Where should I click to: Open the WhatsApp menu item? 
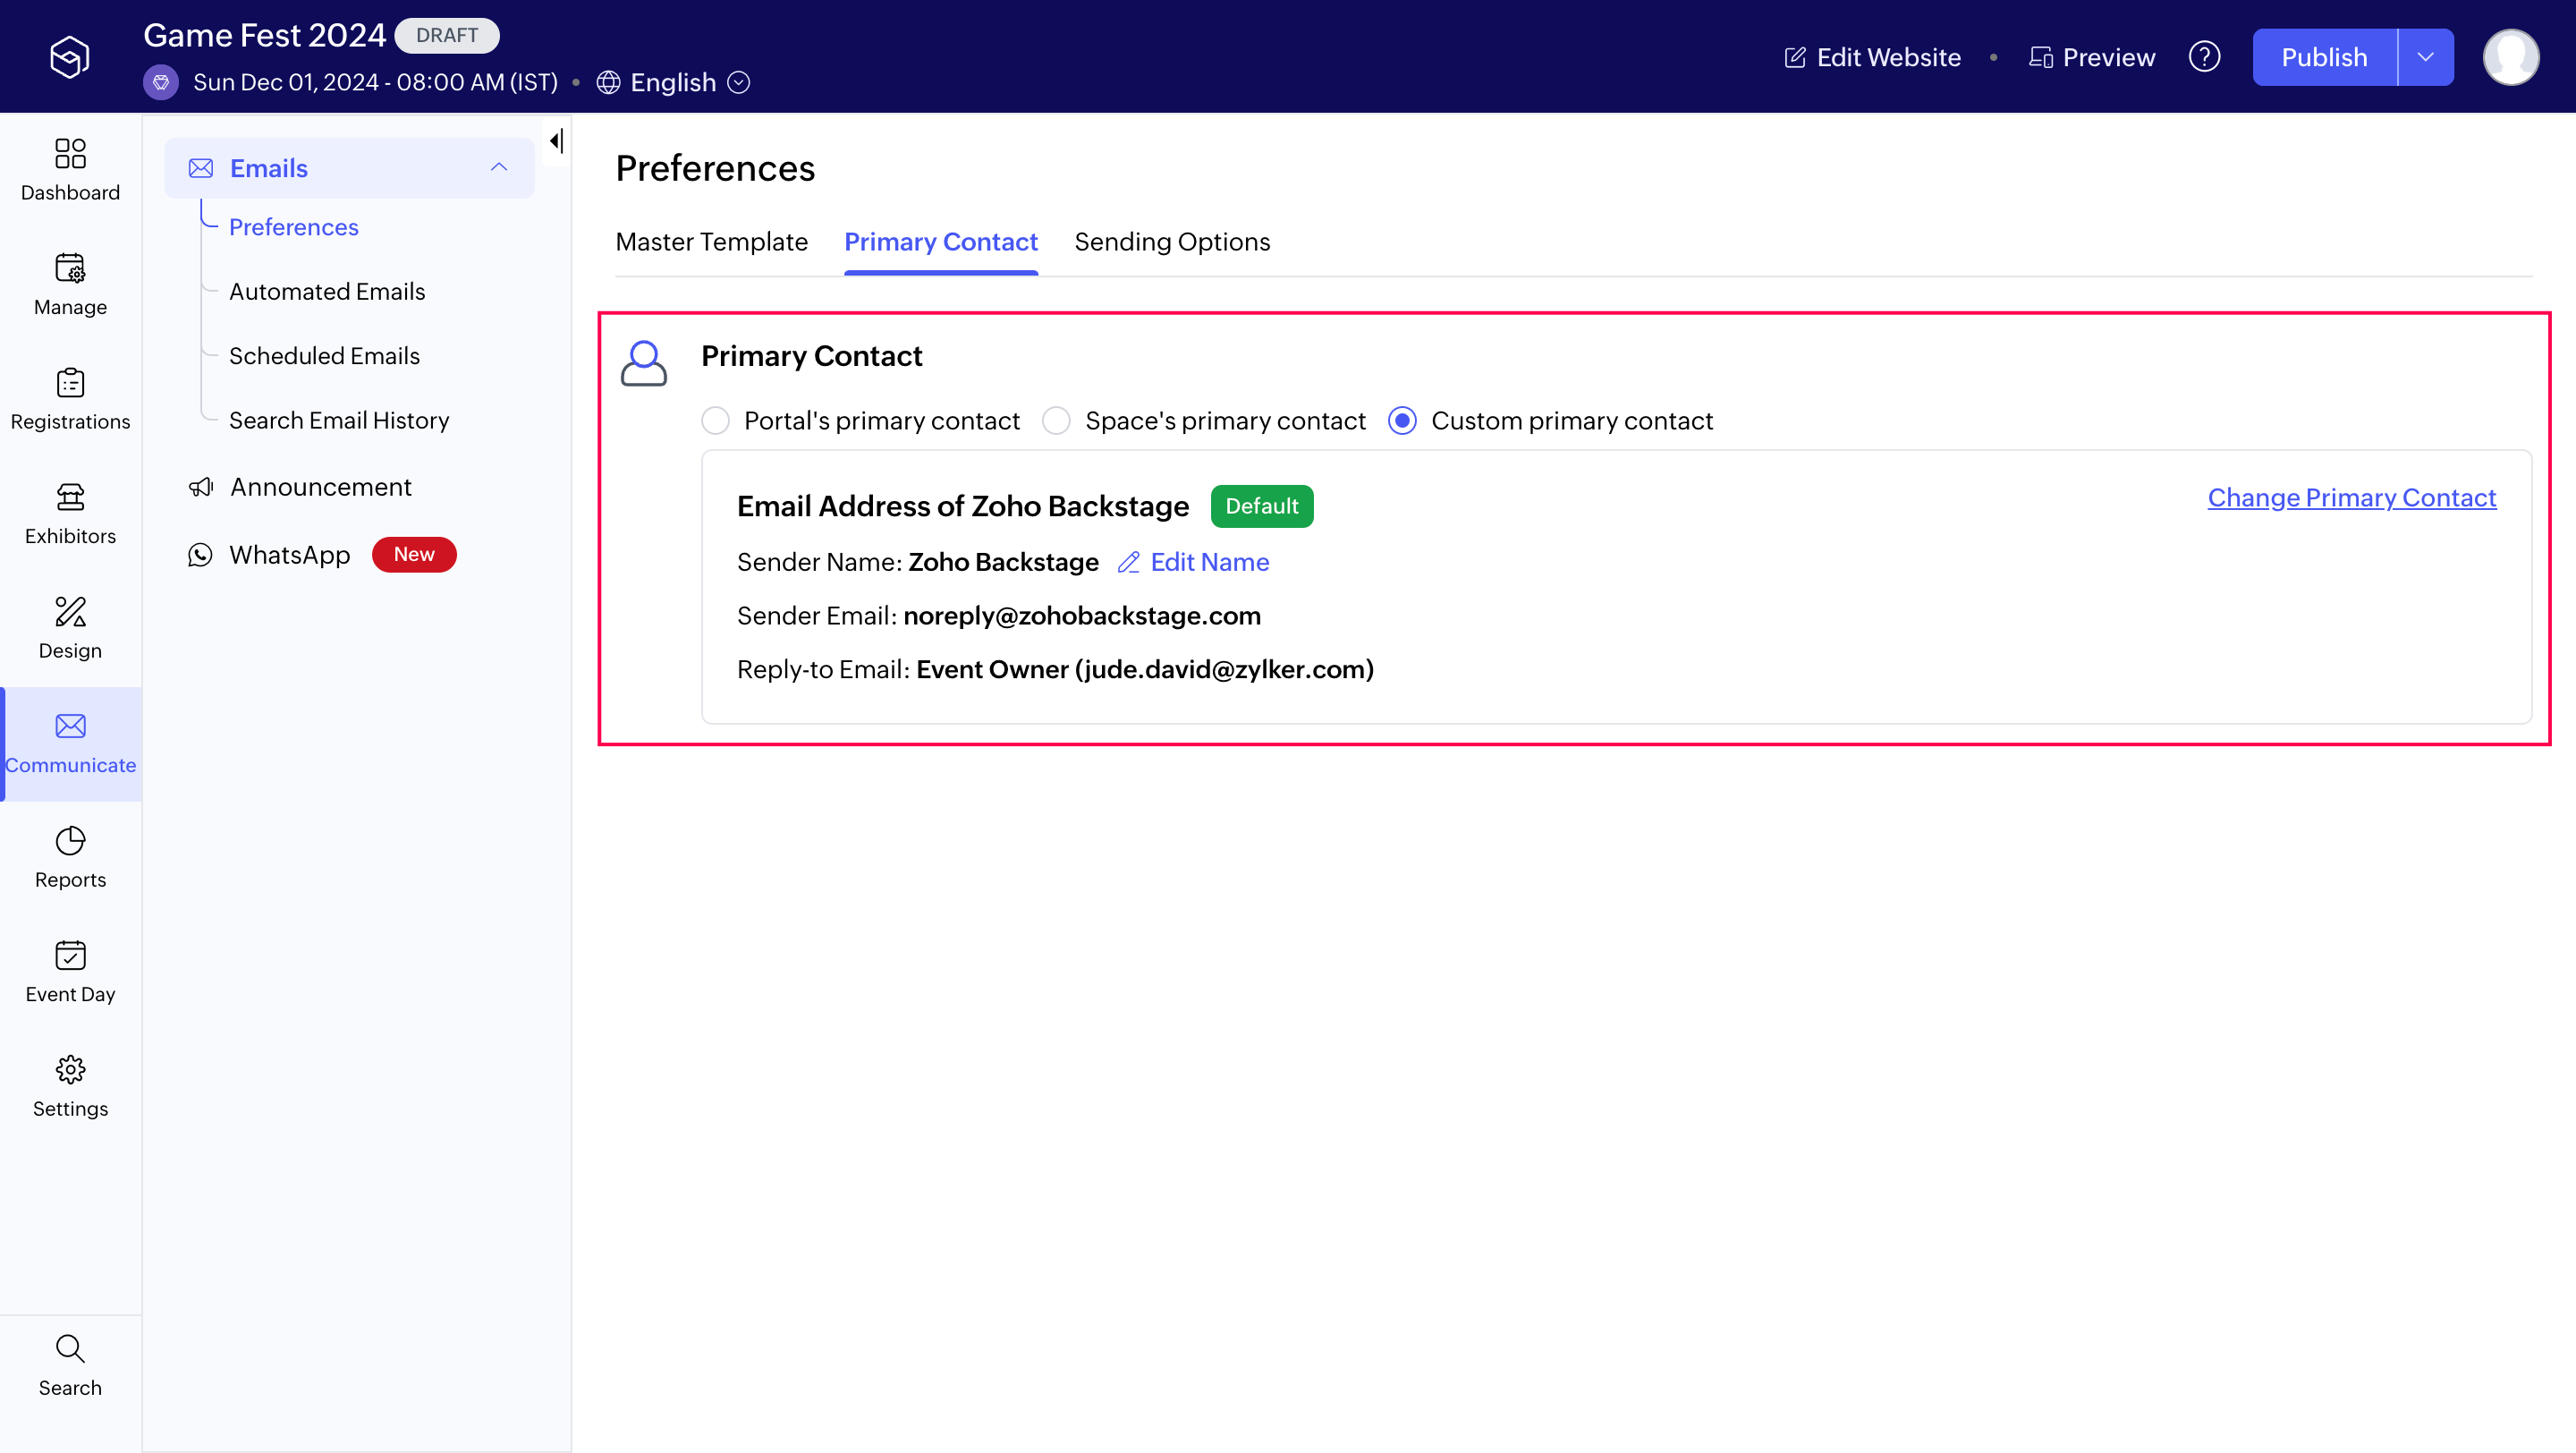pyautogui.click(x=289, y=555)
